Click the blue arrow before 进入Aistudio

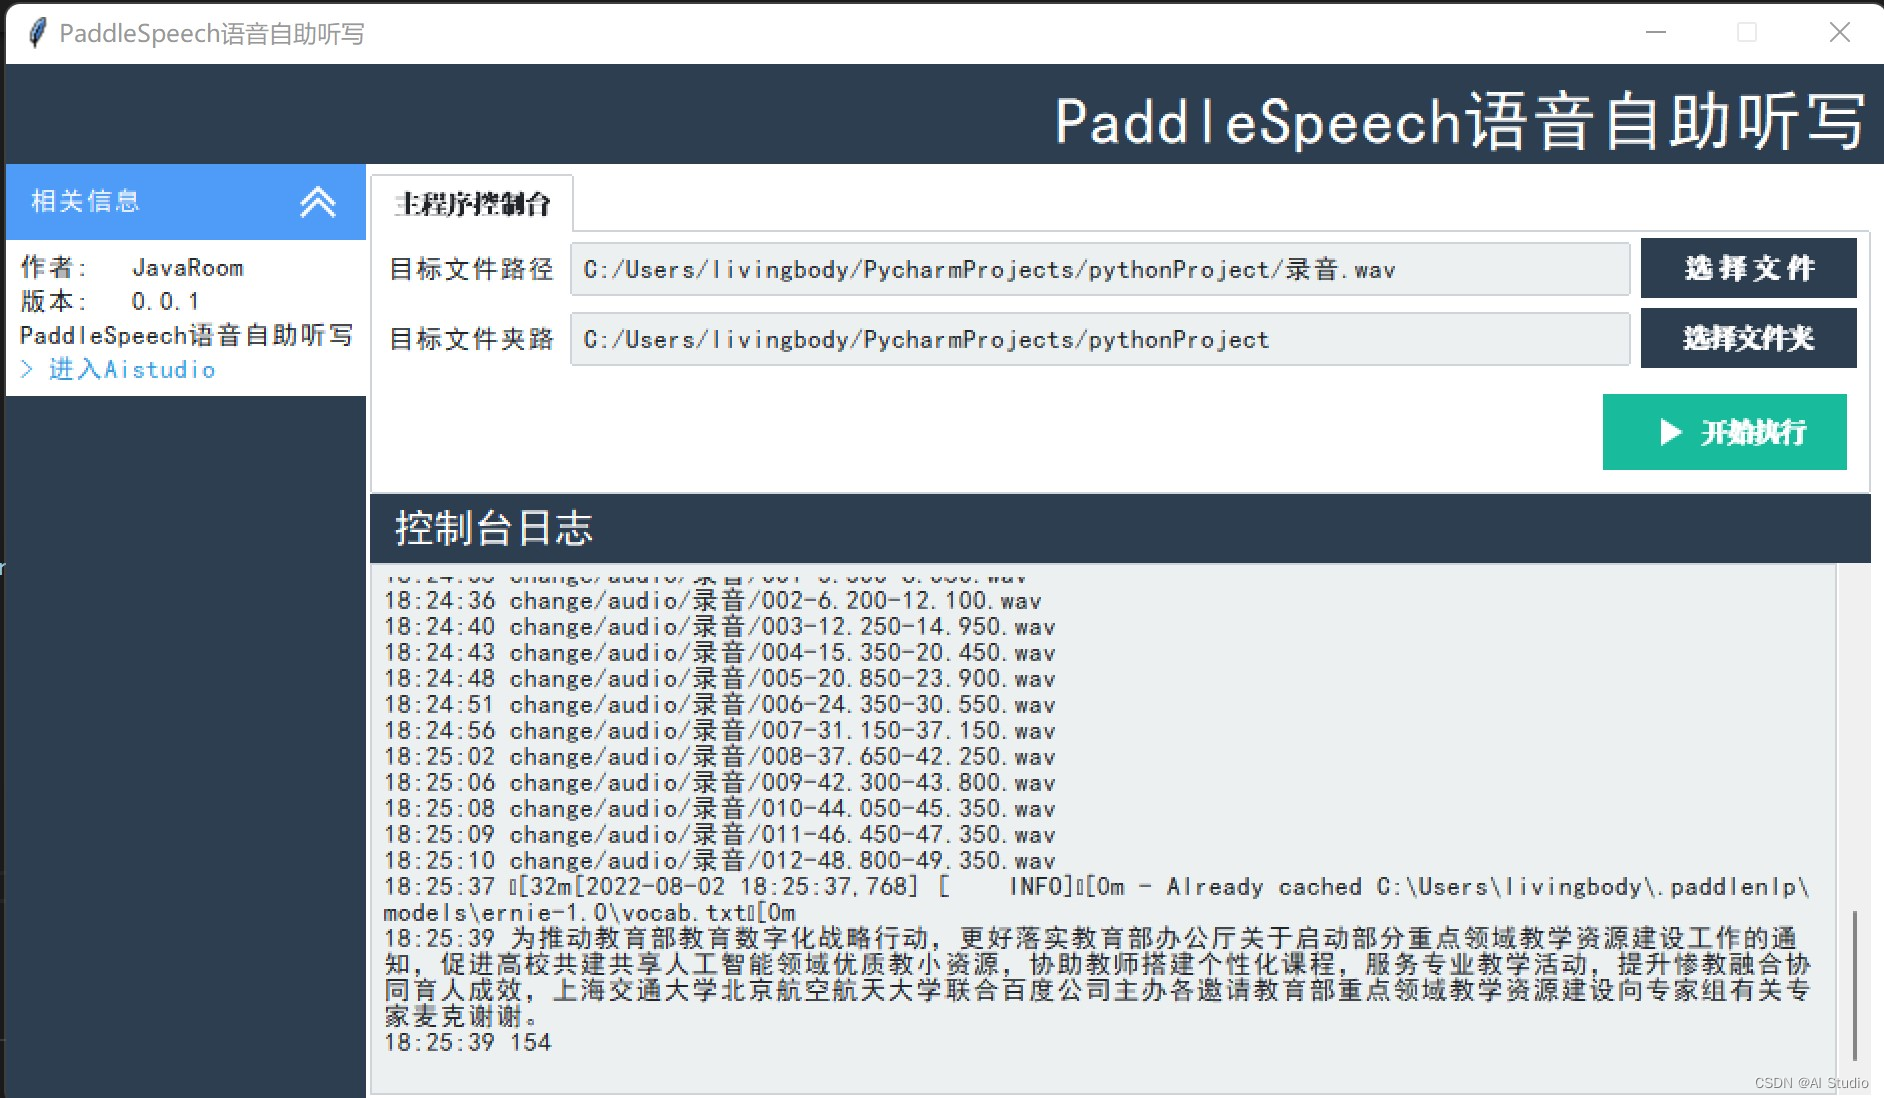click(x=28, y=369)
